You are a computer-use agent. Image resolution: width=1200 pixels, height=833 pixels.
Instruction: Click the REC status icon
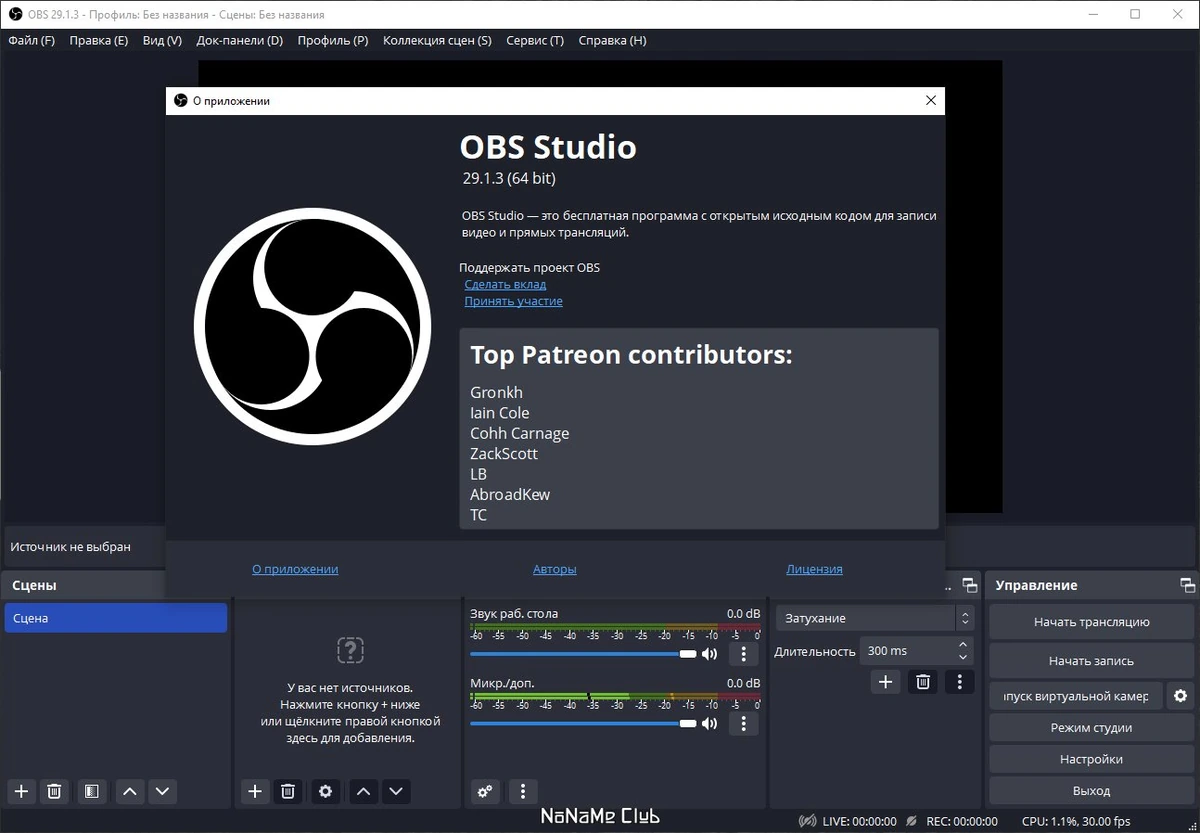tap(911, 821)
